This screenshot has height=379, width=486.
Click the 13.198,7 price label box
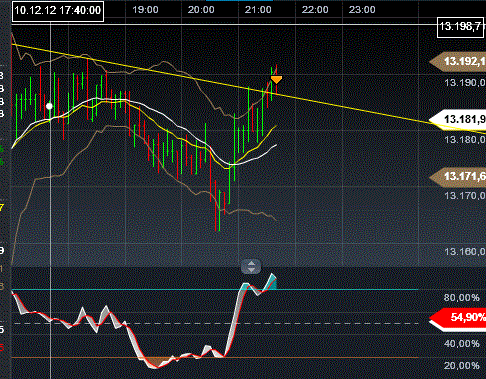461,26
